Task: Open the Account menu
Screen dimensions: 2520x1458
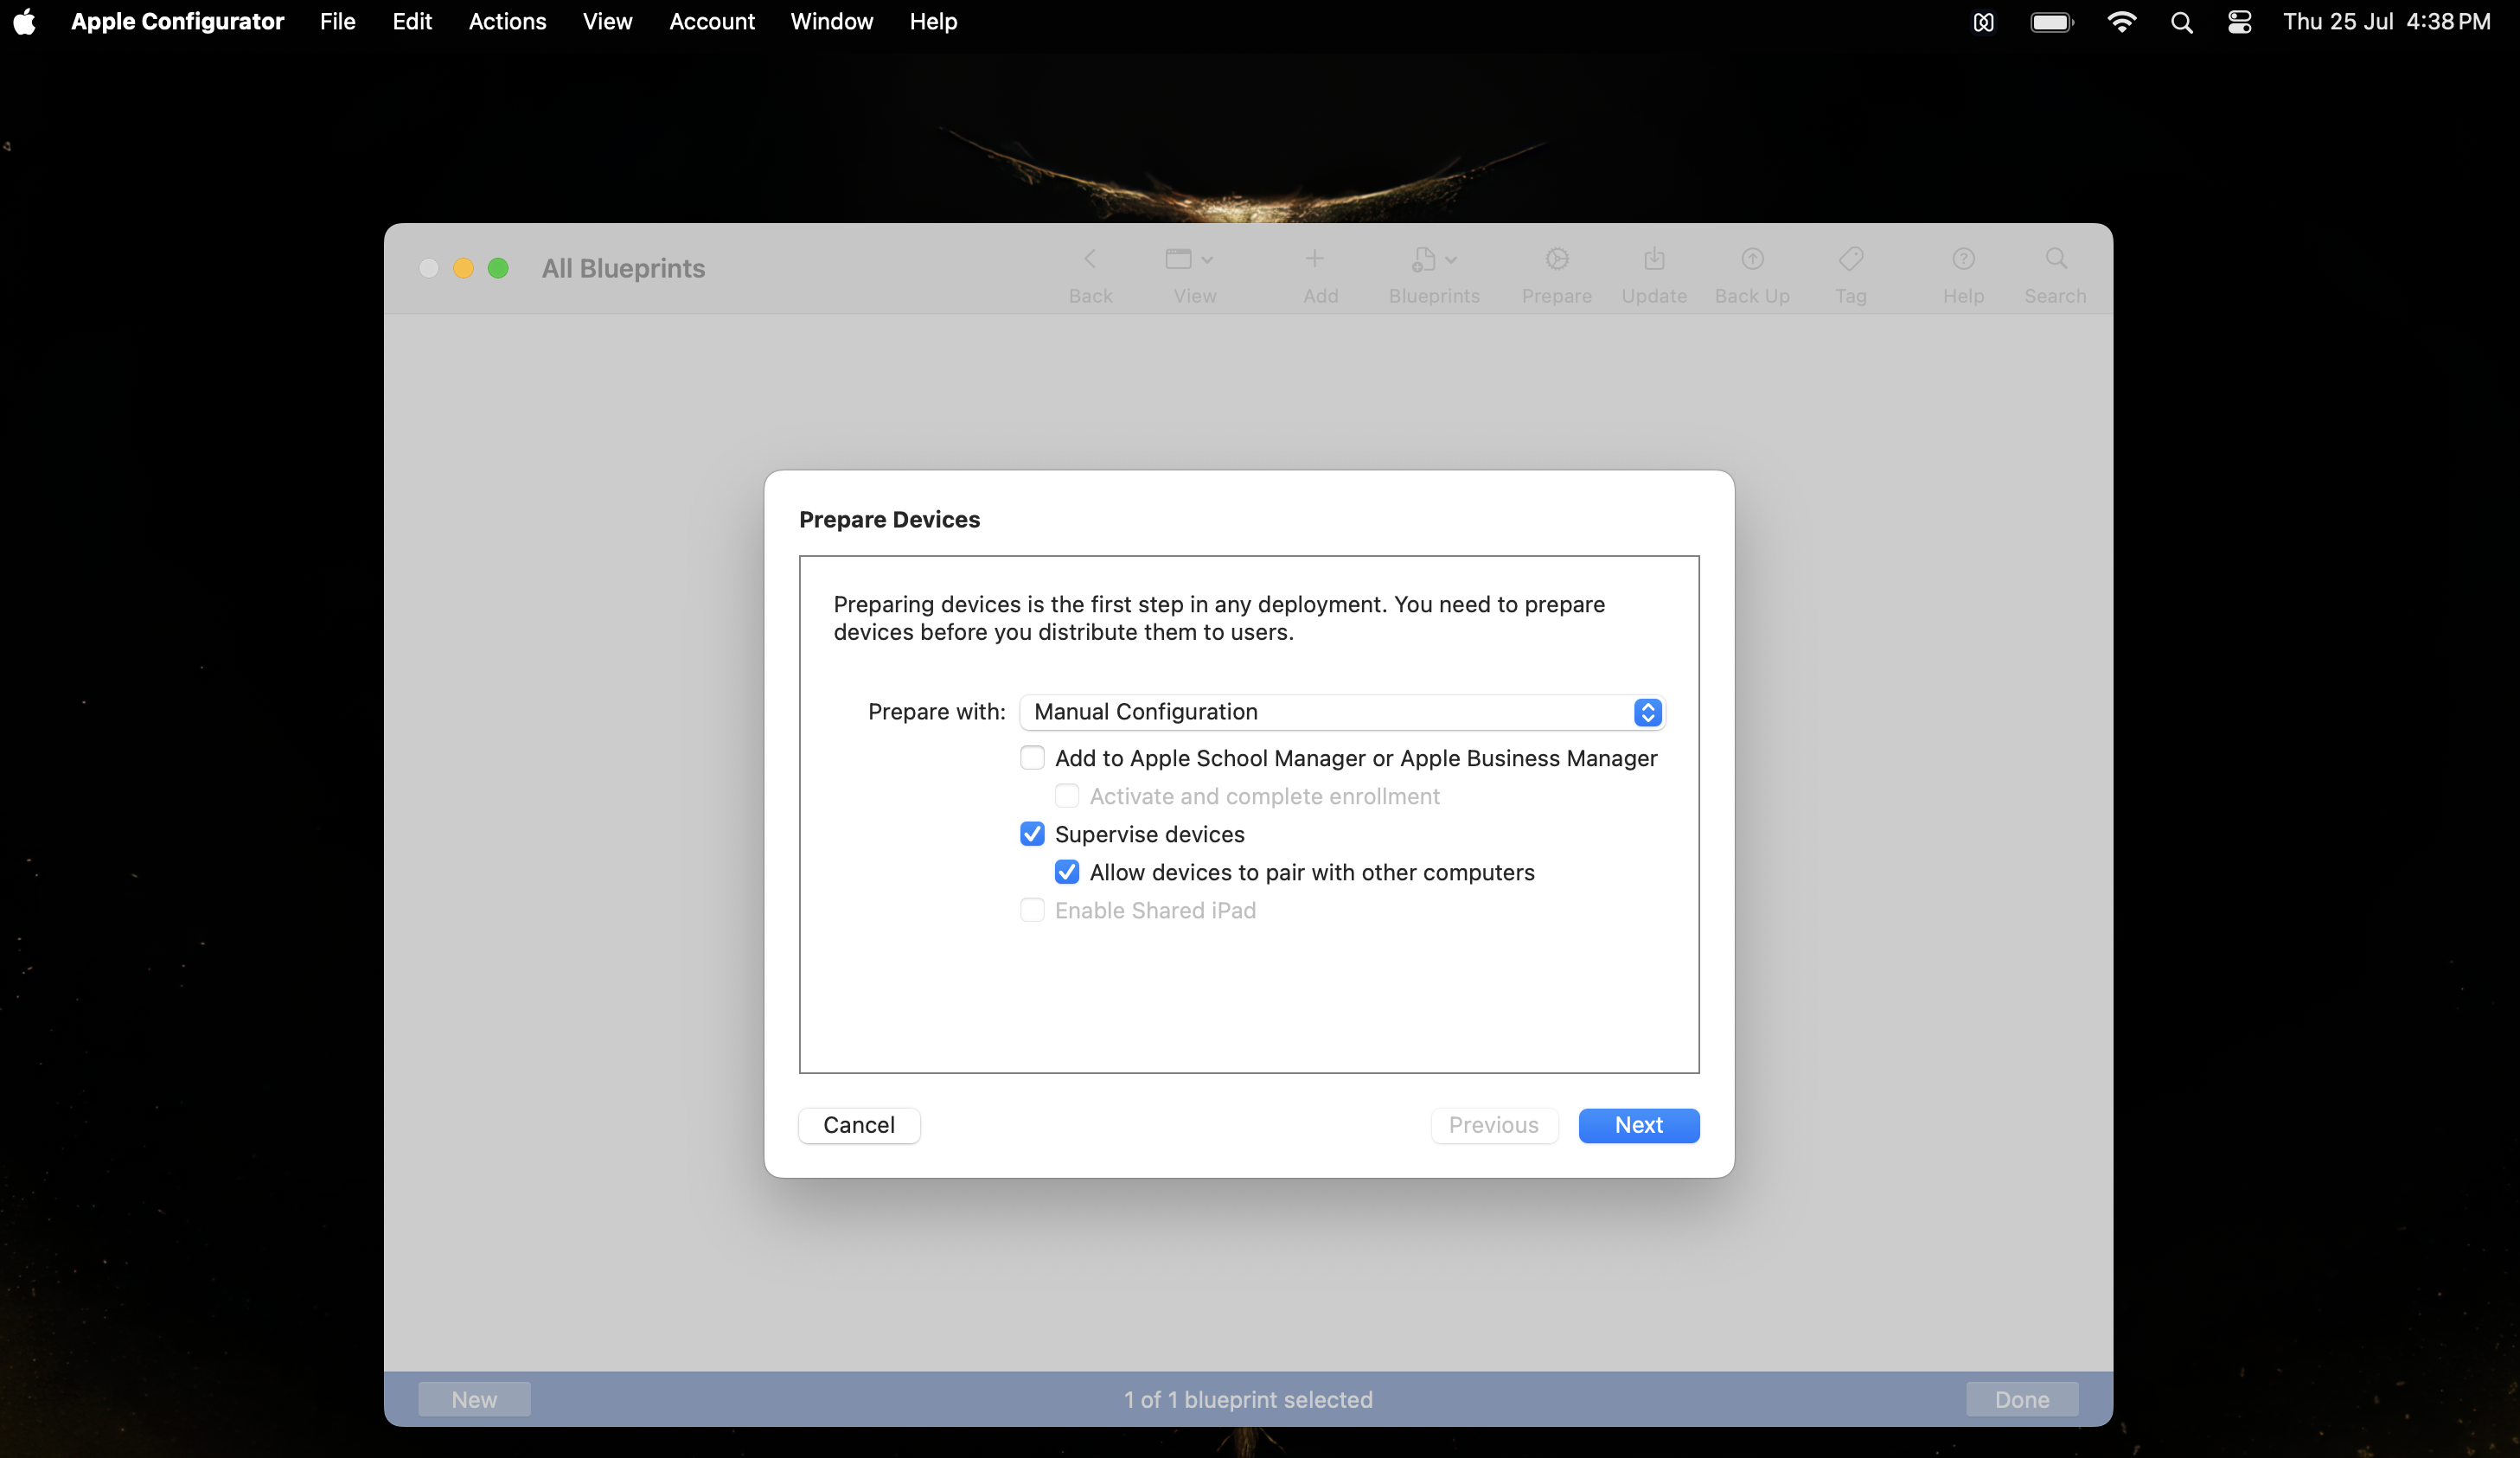Action: (x=711, y=22)
